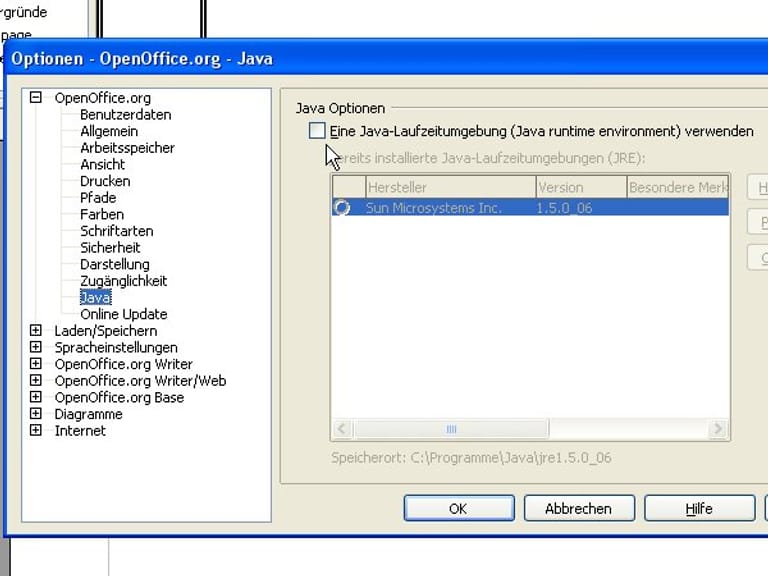Collapse the OpenOffice.org tree node
768x576 pixels.
35,97
